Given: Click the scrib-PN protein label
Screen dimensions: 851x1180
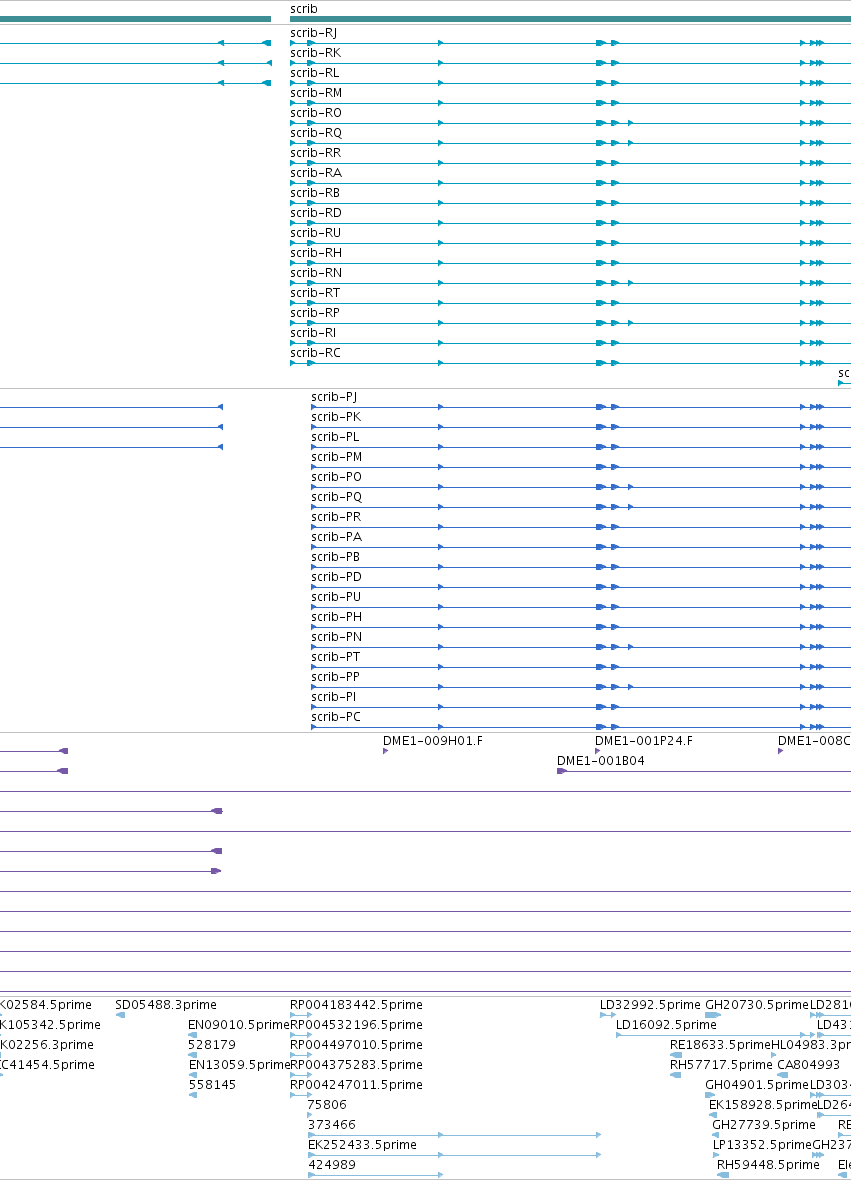Looking at the screenshot, I should click(336, 637).
